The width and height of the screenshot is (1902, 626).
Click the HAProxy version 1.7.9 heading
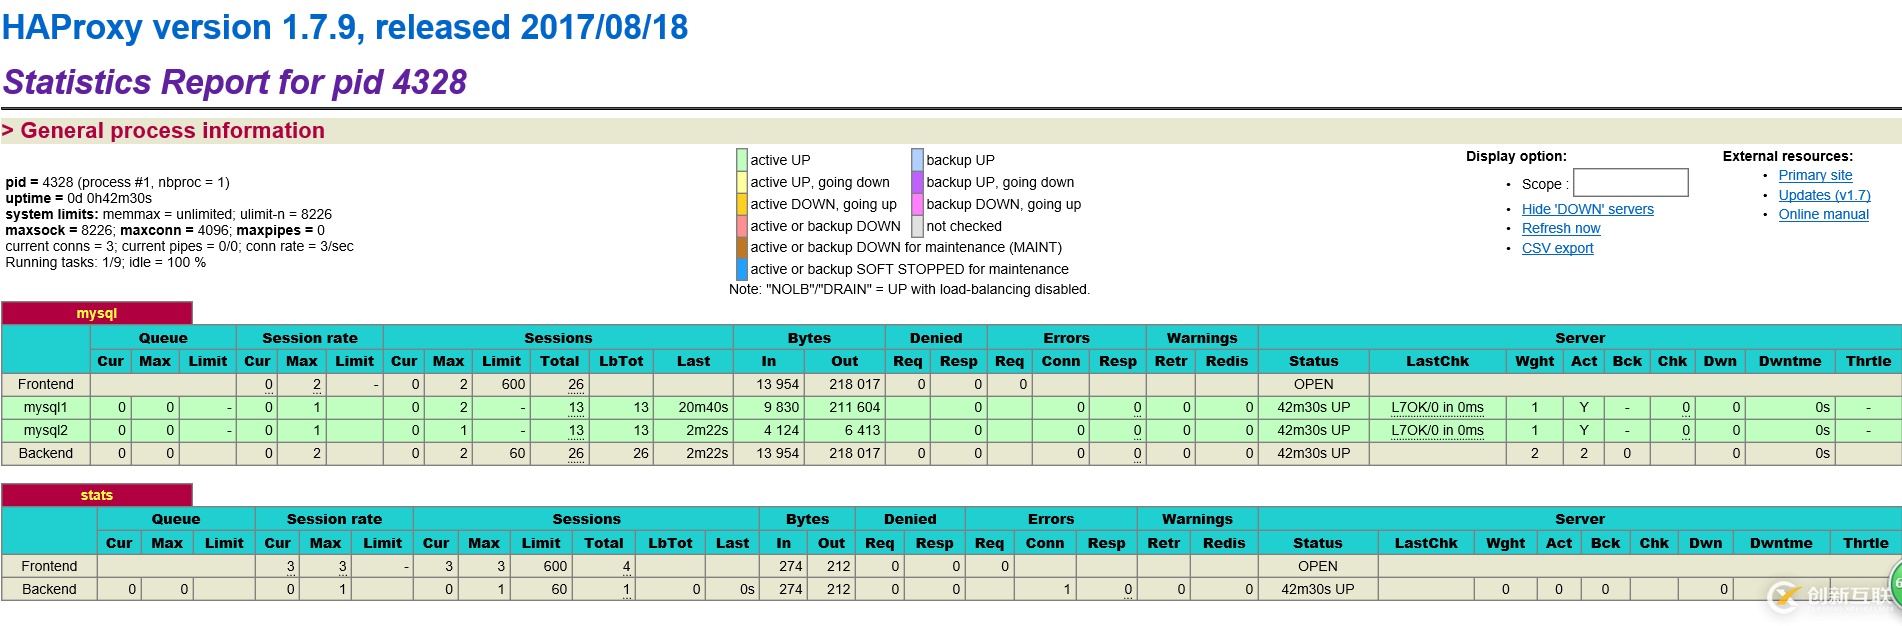(x=345, y=27)
